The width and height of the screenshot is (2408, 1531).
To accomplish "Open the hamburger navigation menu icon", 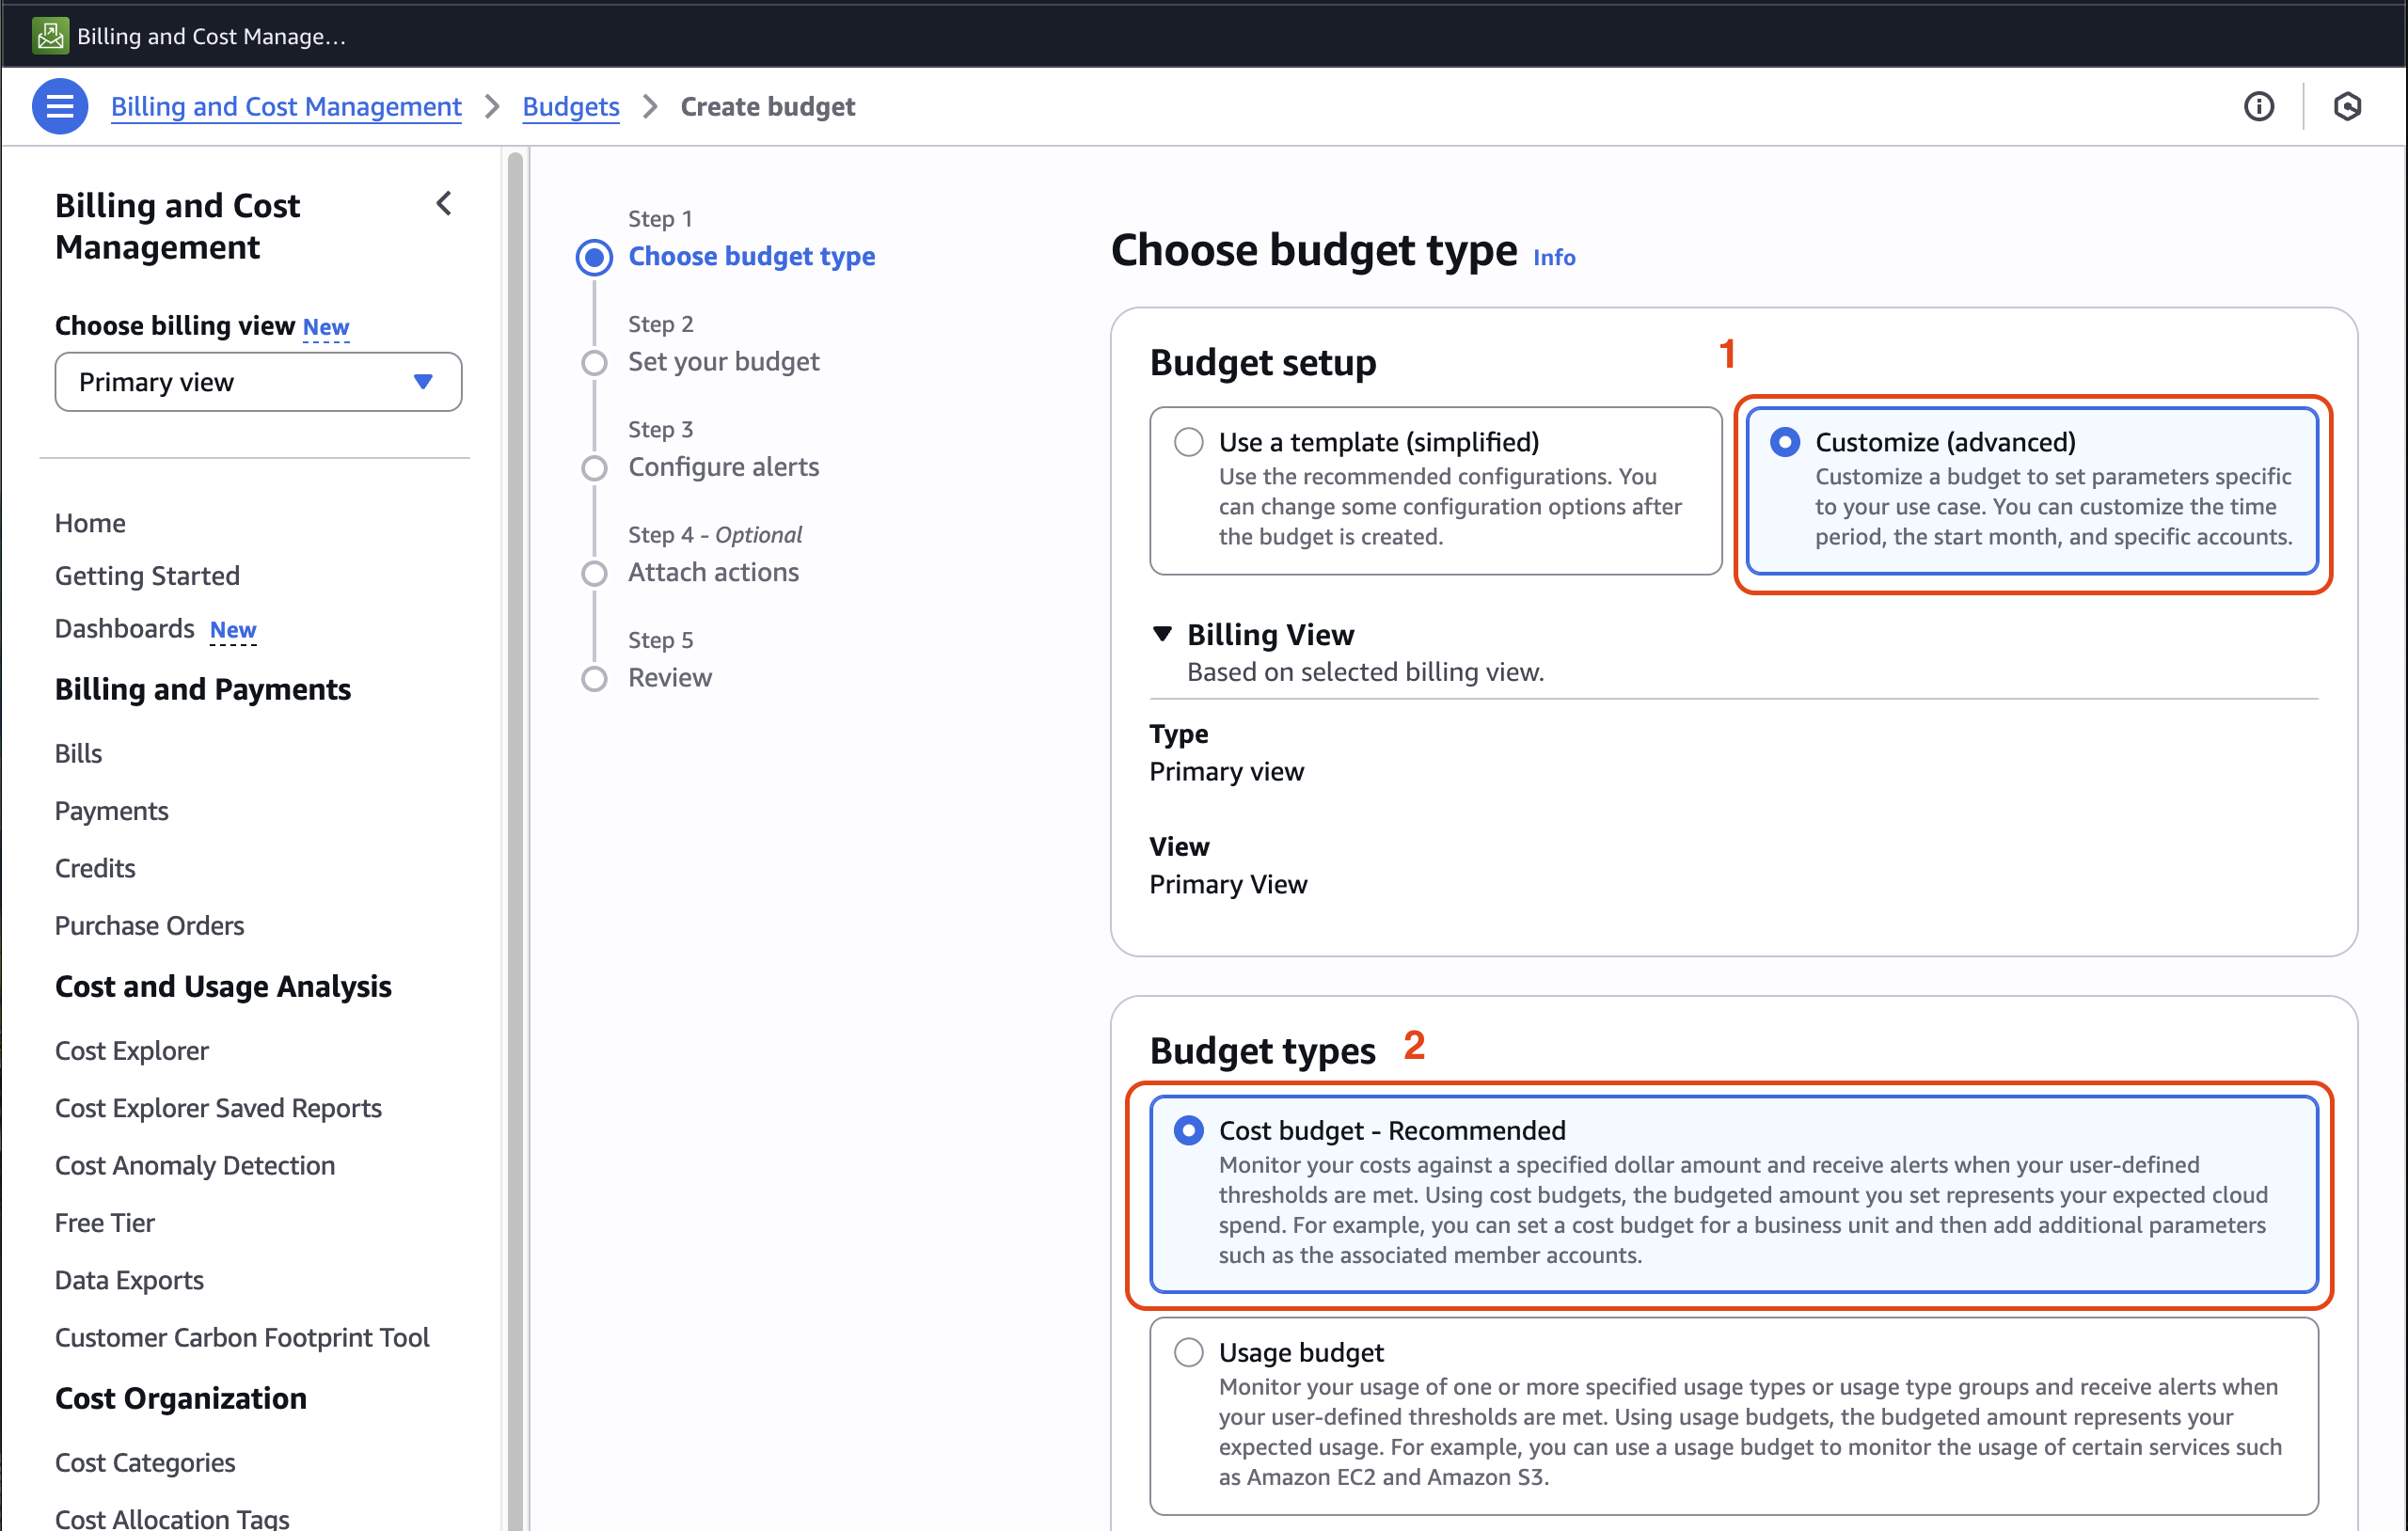I will pyautogui.click(x=59, y=106).
